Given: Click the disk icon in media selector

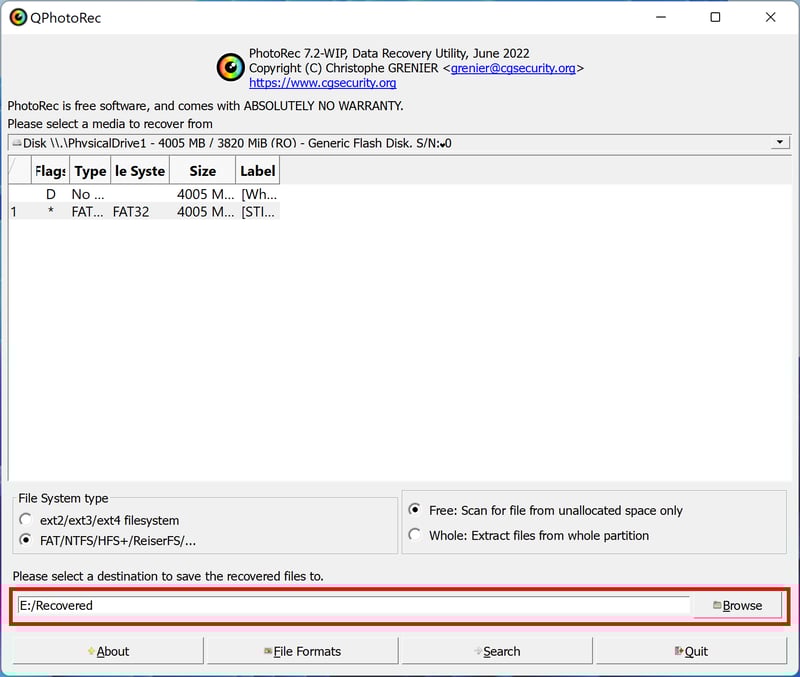Looking at the screenshot, I should (16, 144).
